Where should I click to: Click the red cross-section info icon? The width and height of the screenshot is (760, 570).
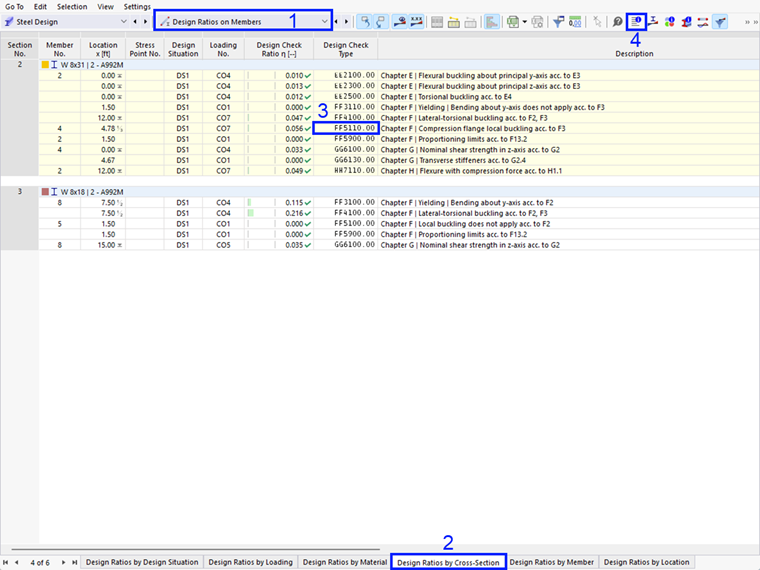coord(686,22)
